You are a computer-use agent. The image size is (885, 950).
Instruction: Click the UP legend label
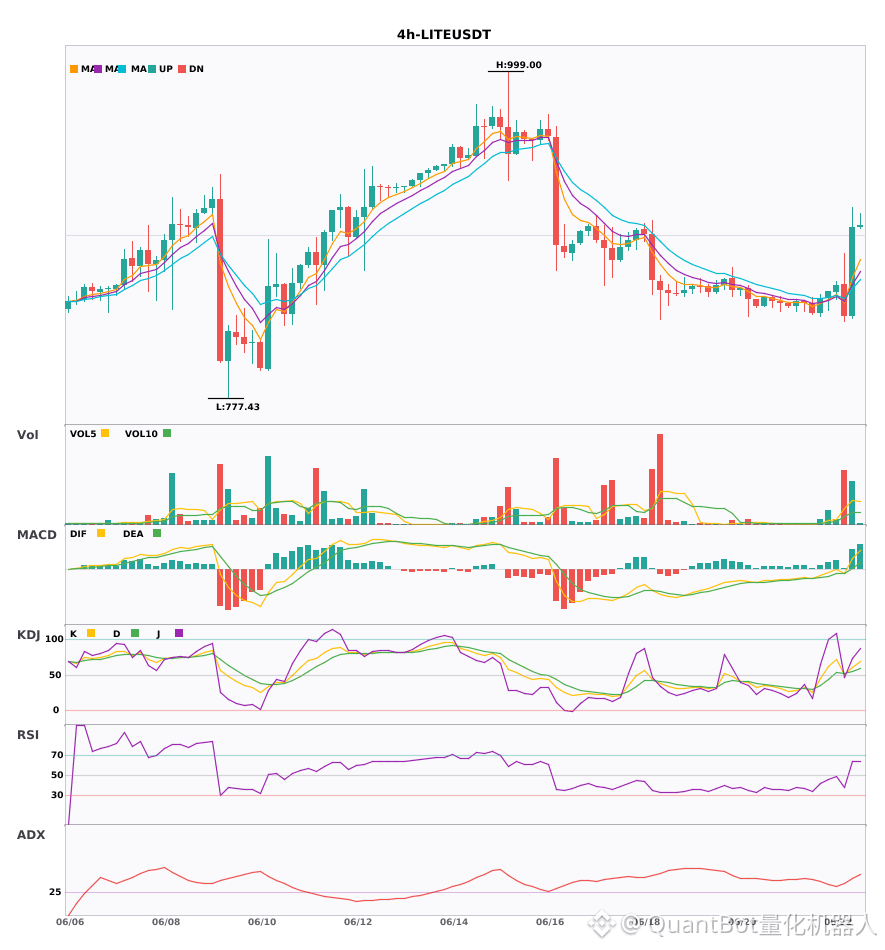(x=166, y=69)
